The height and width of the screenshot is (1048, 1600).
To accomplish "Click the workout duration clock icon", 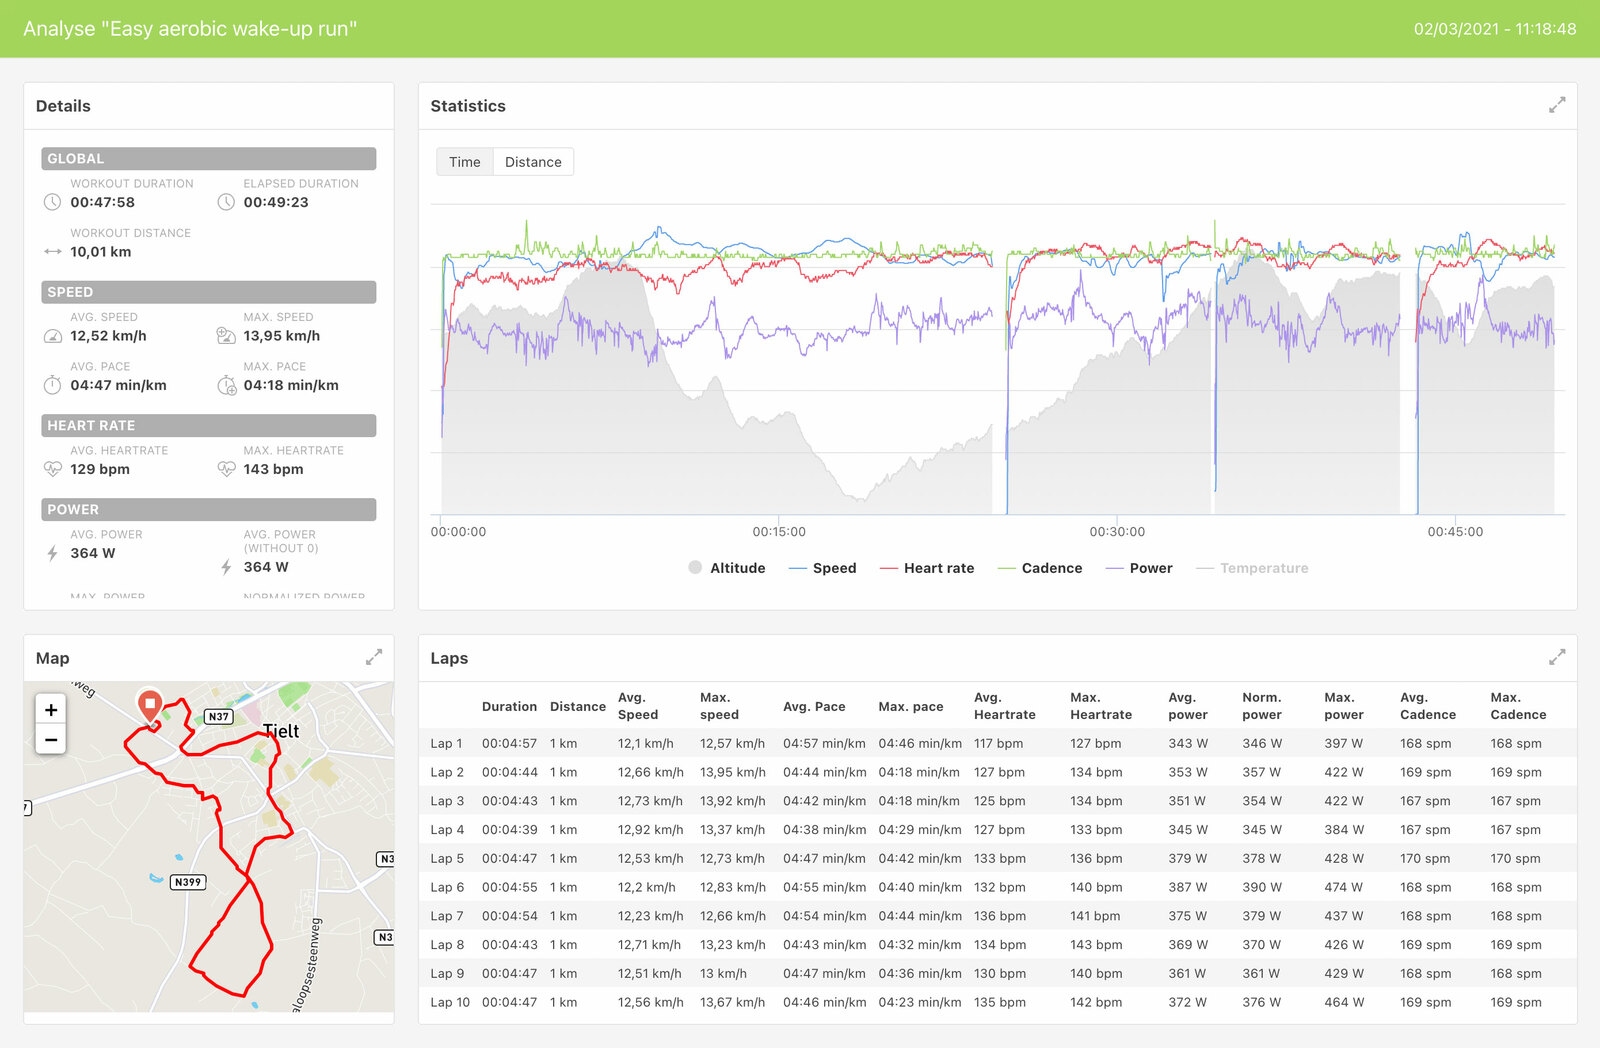I will point(53,201).
